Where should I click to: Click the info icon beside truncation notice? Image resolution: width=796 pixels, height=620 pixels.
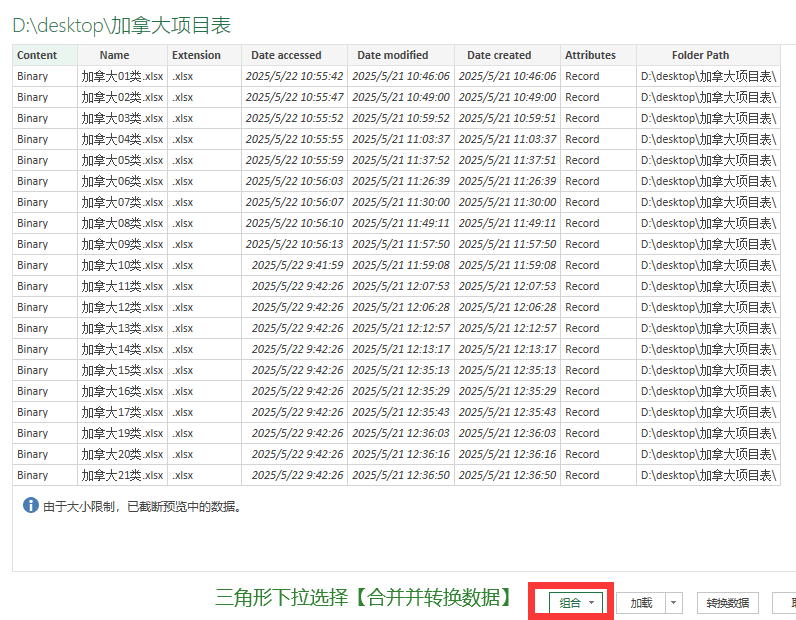pos(30,505)
